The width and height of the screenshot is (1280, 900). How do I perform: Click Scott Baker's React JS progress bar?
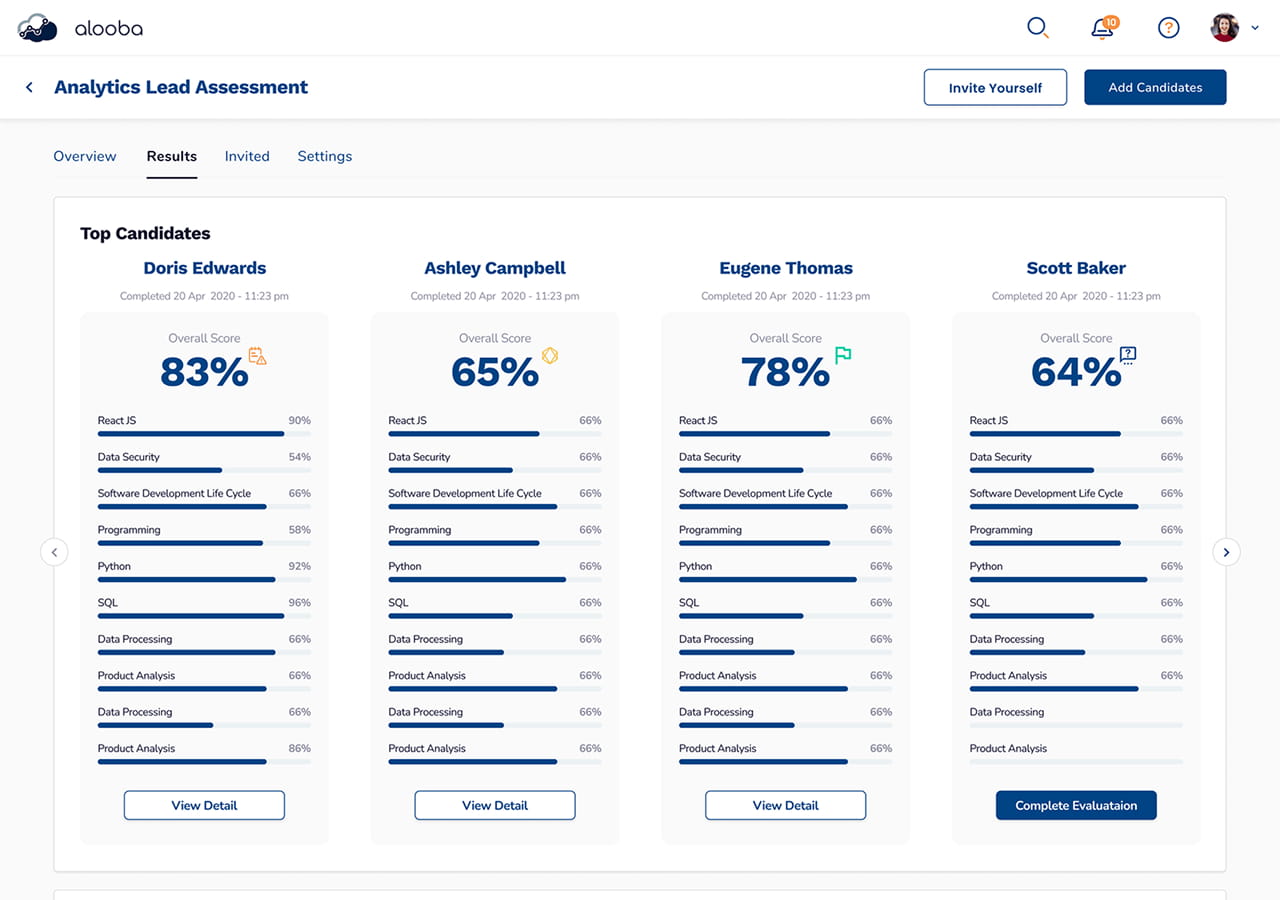(1076, 434)
